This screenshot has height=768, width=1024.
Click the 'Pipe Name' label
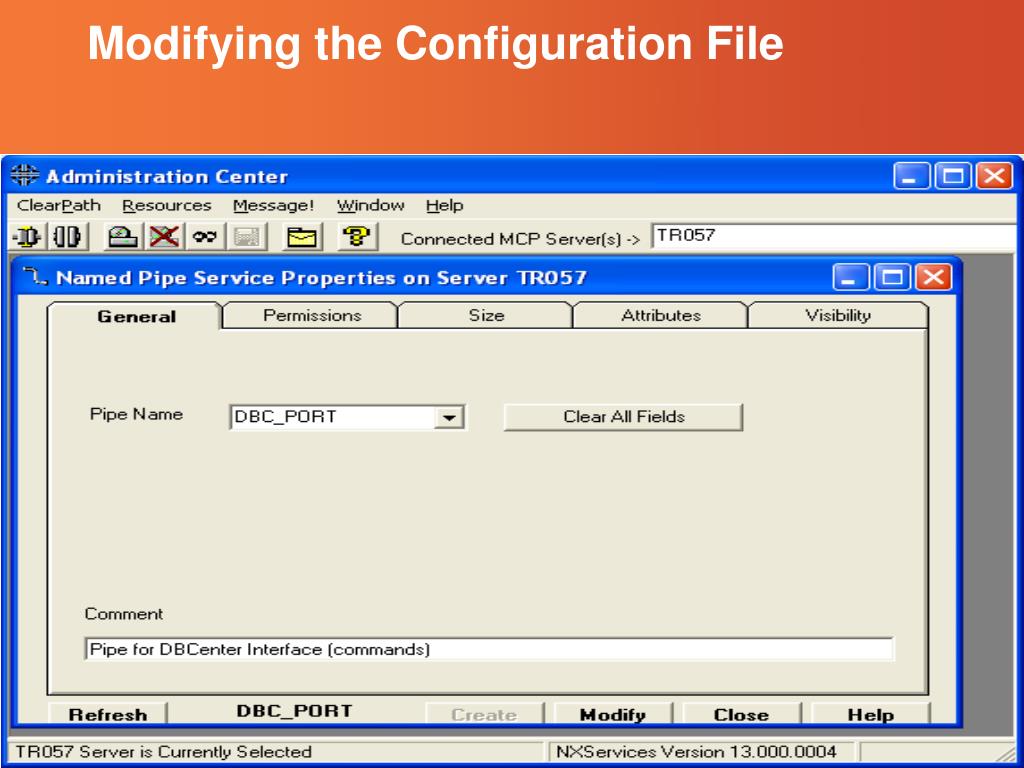pyautogui.click(x=136, y=414)
